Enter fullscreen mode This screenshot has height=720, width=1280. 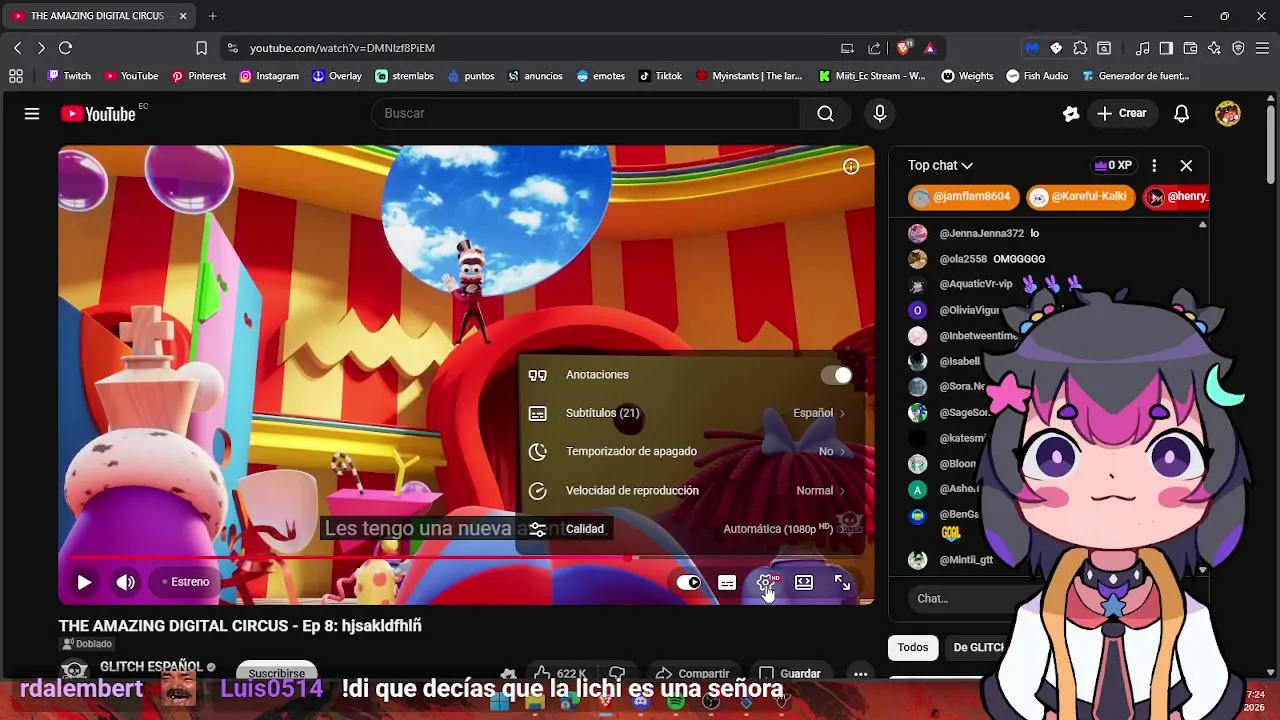coord(842,582)
